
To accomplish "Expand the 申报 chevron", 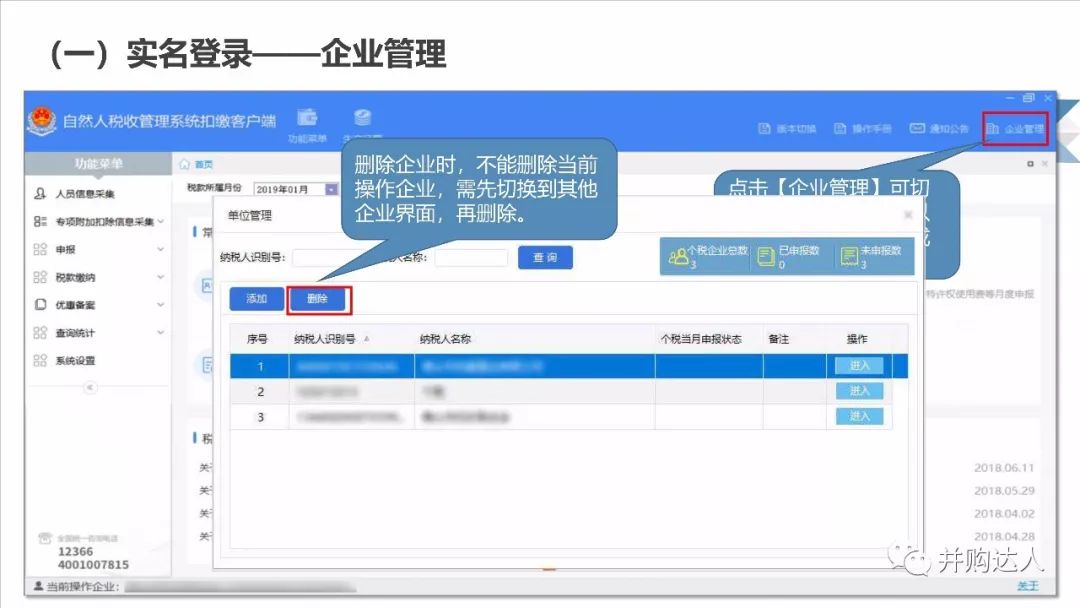I will click(160, 249).
